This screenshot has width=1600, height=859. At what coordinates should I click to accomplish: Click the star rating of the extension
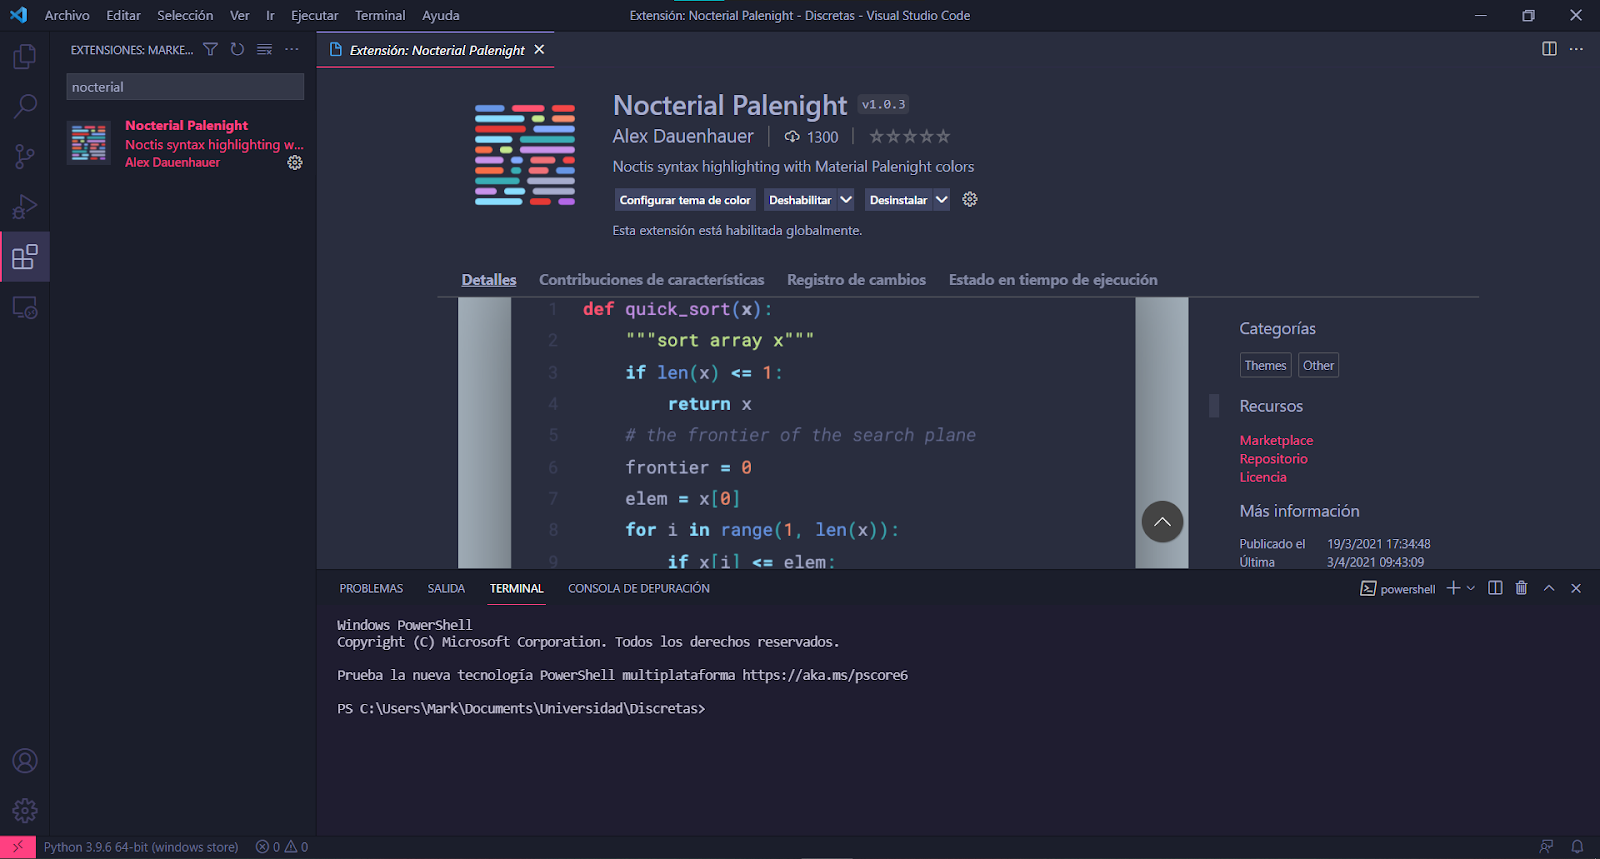click(909, 136)
